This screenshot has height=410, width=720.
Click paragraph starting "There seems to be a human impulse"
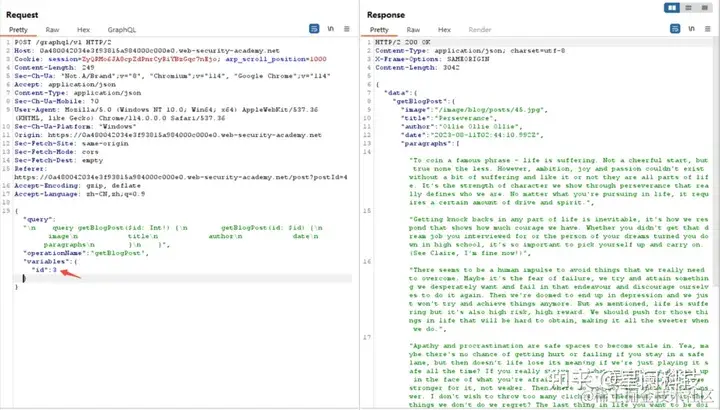tap(559, 299)
